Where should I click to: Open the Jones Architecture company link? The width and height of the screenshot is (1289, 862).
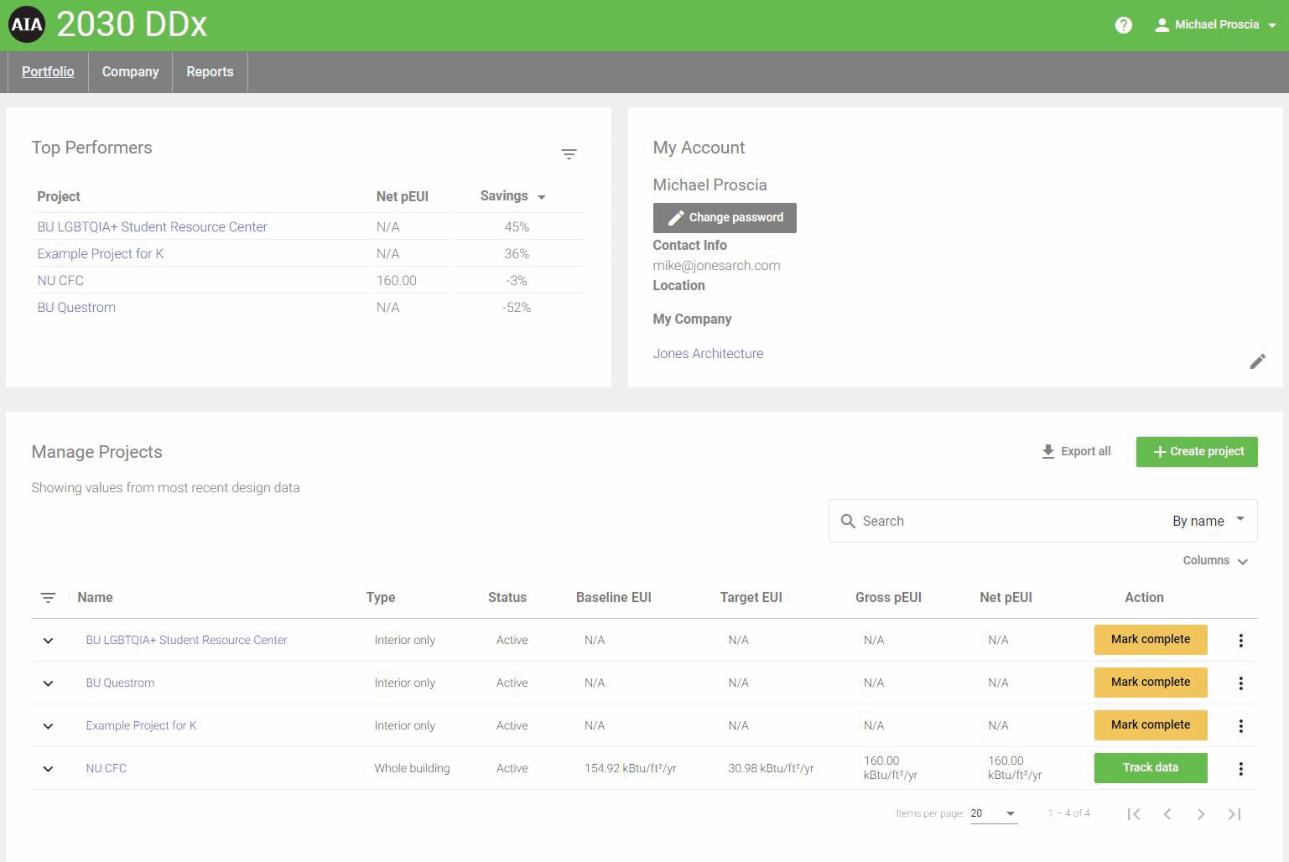[708, 353]
